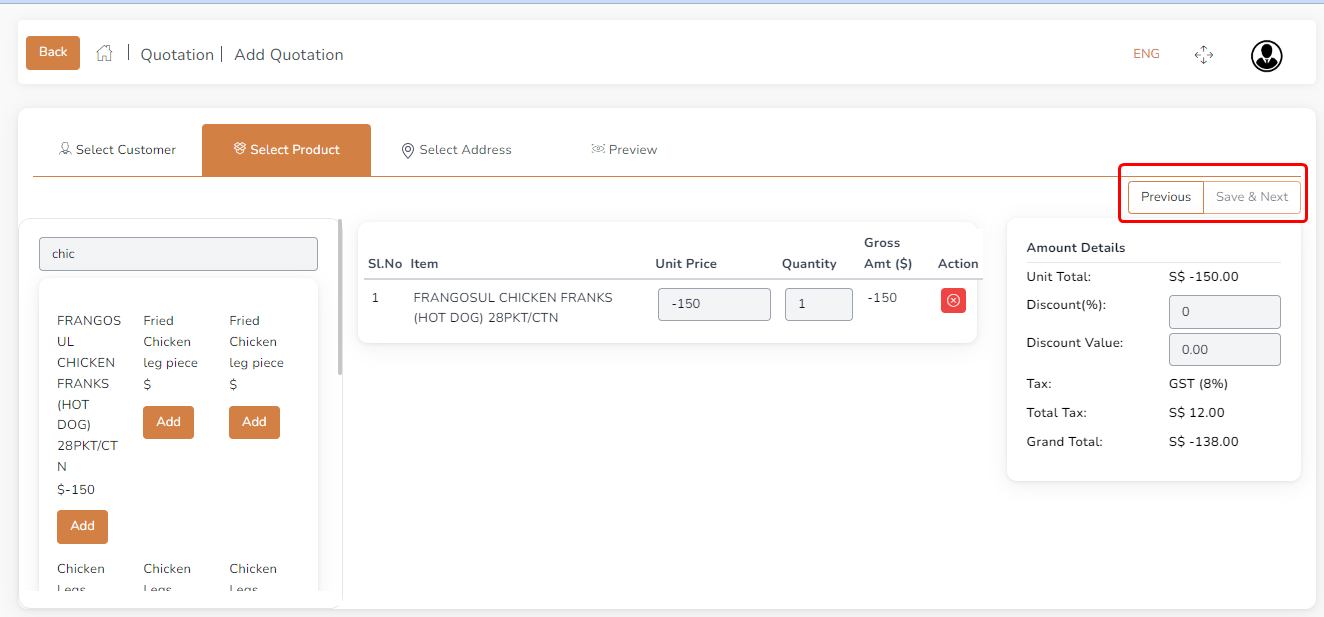Focus the product search field containing 'chic'

pyautogui.click(x=178, y=254)
